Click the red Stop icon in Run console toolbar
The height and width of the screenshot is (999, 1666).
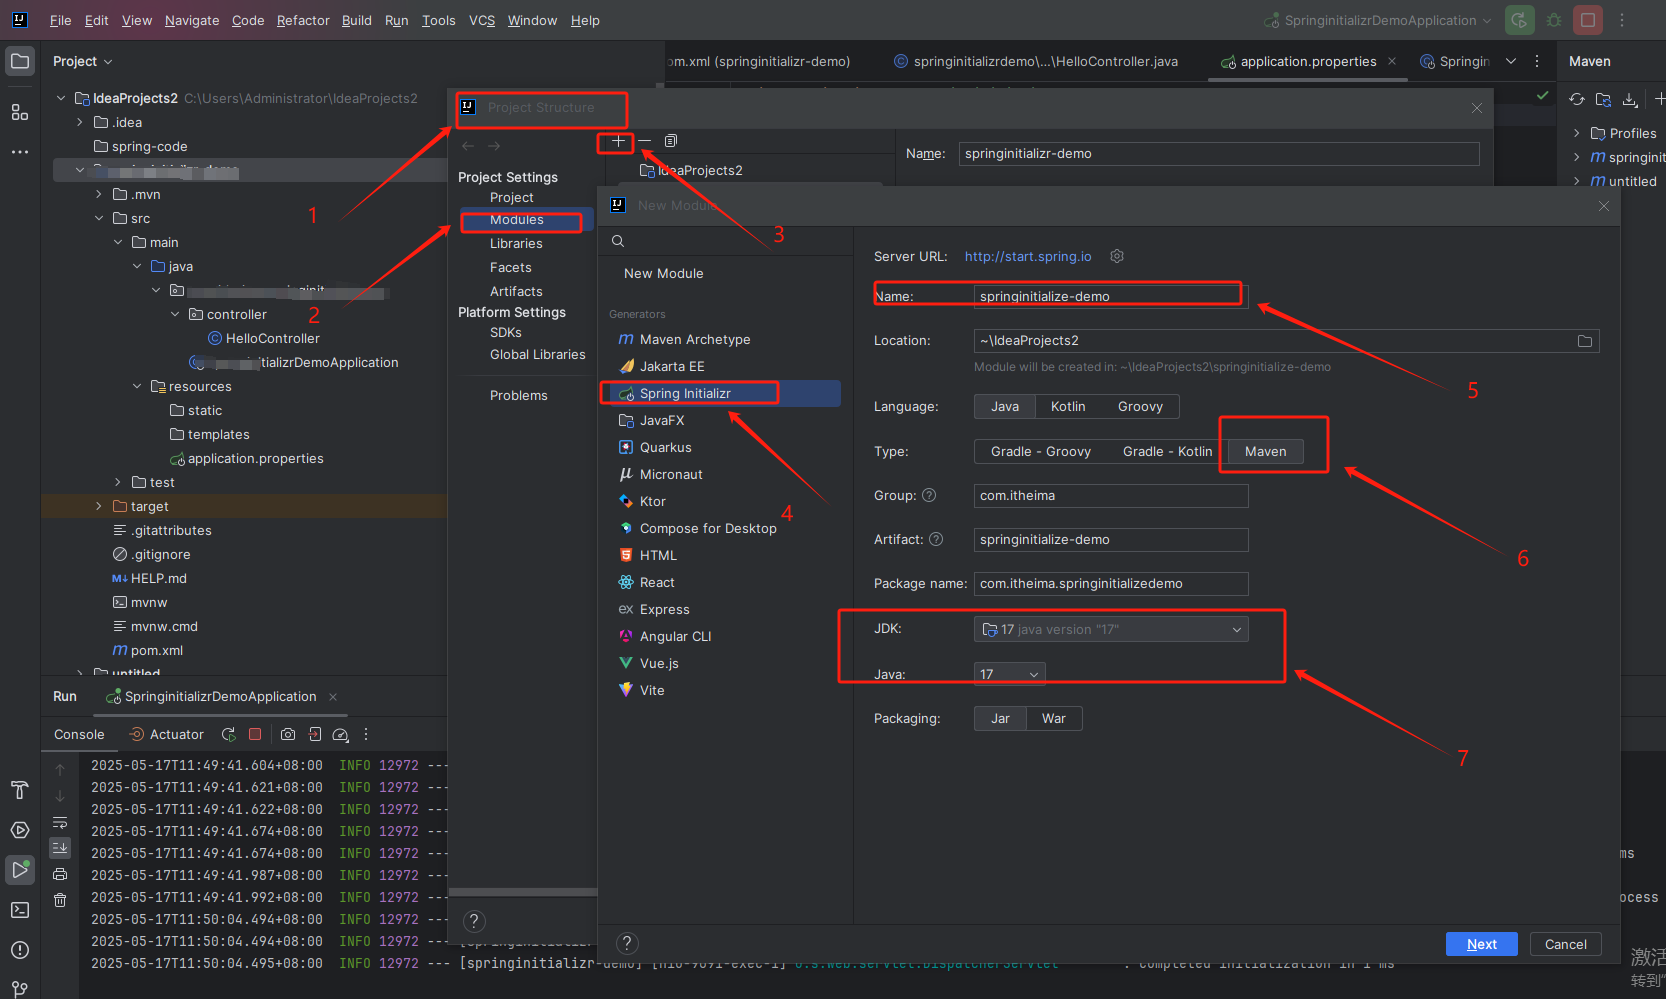coord(255,734)
